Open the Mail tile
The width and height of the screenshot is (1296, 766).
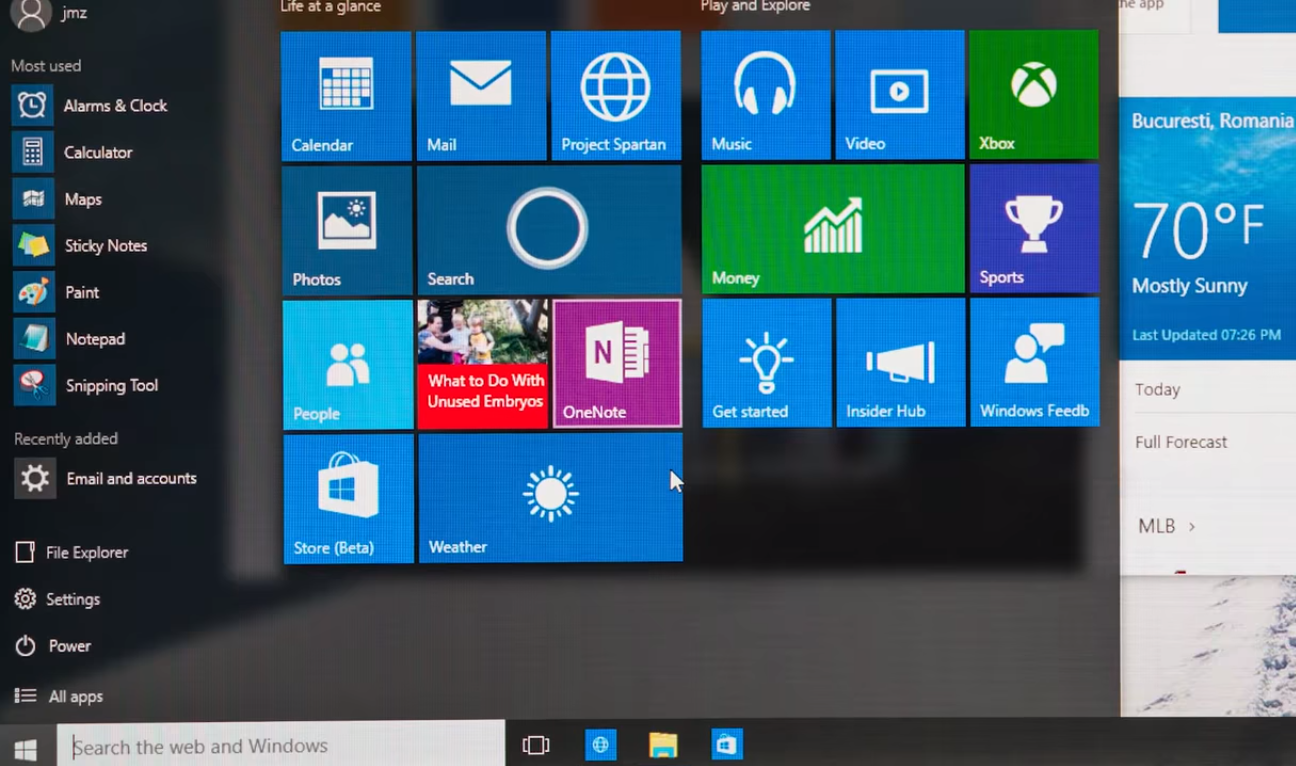(481, 96)
